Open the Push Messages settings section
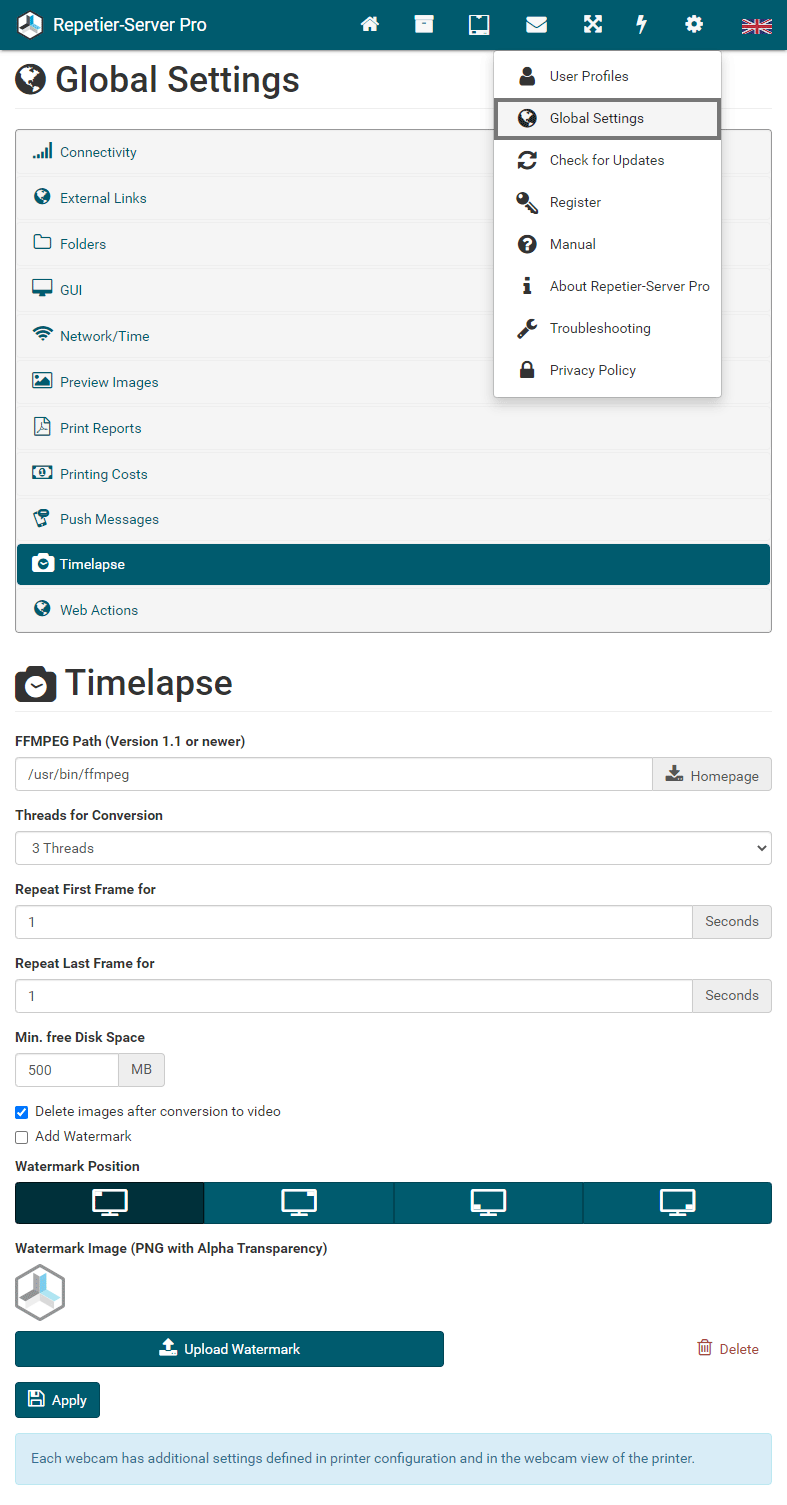Viewport: 787px width, 1505px height. point(109,519)
